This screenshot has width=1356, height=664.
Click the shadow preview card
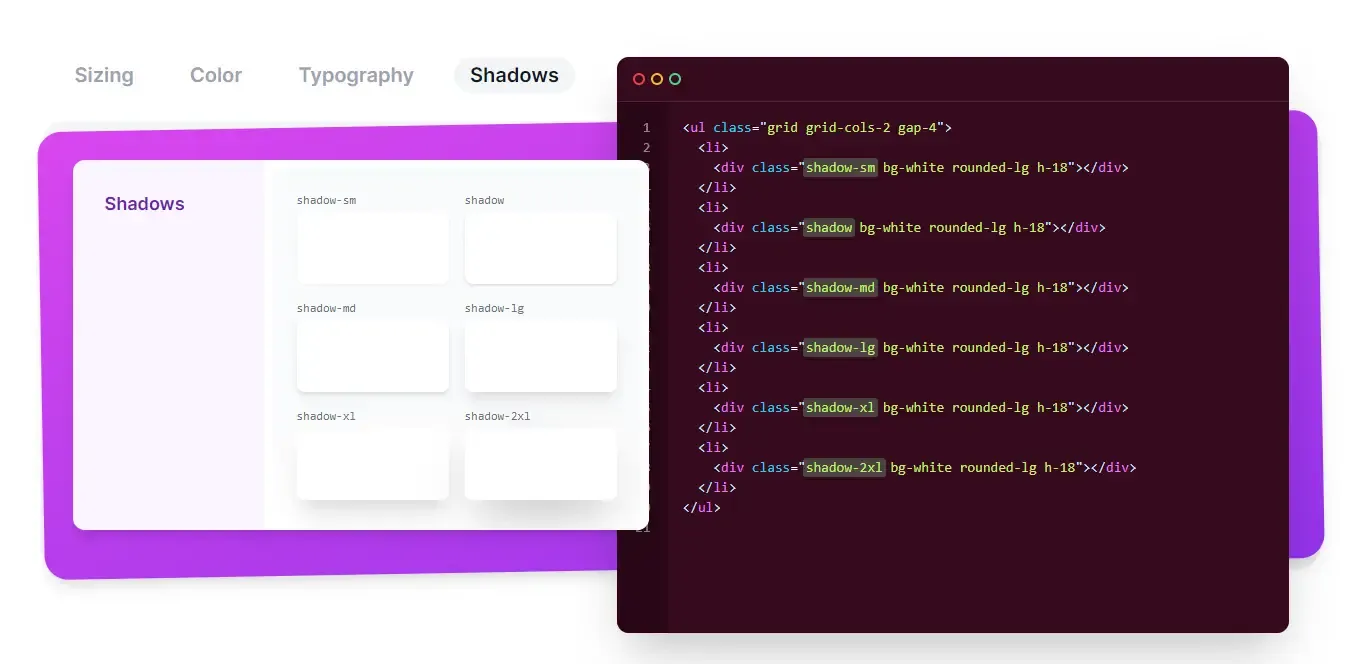pos(540,248)
